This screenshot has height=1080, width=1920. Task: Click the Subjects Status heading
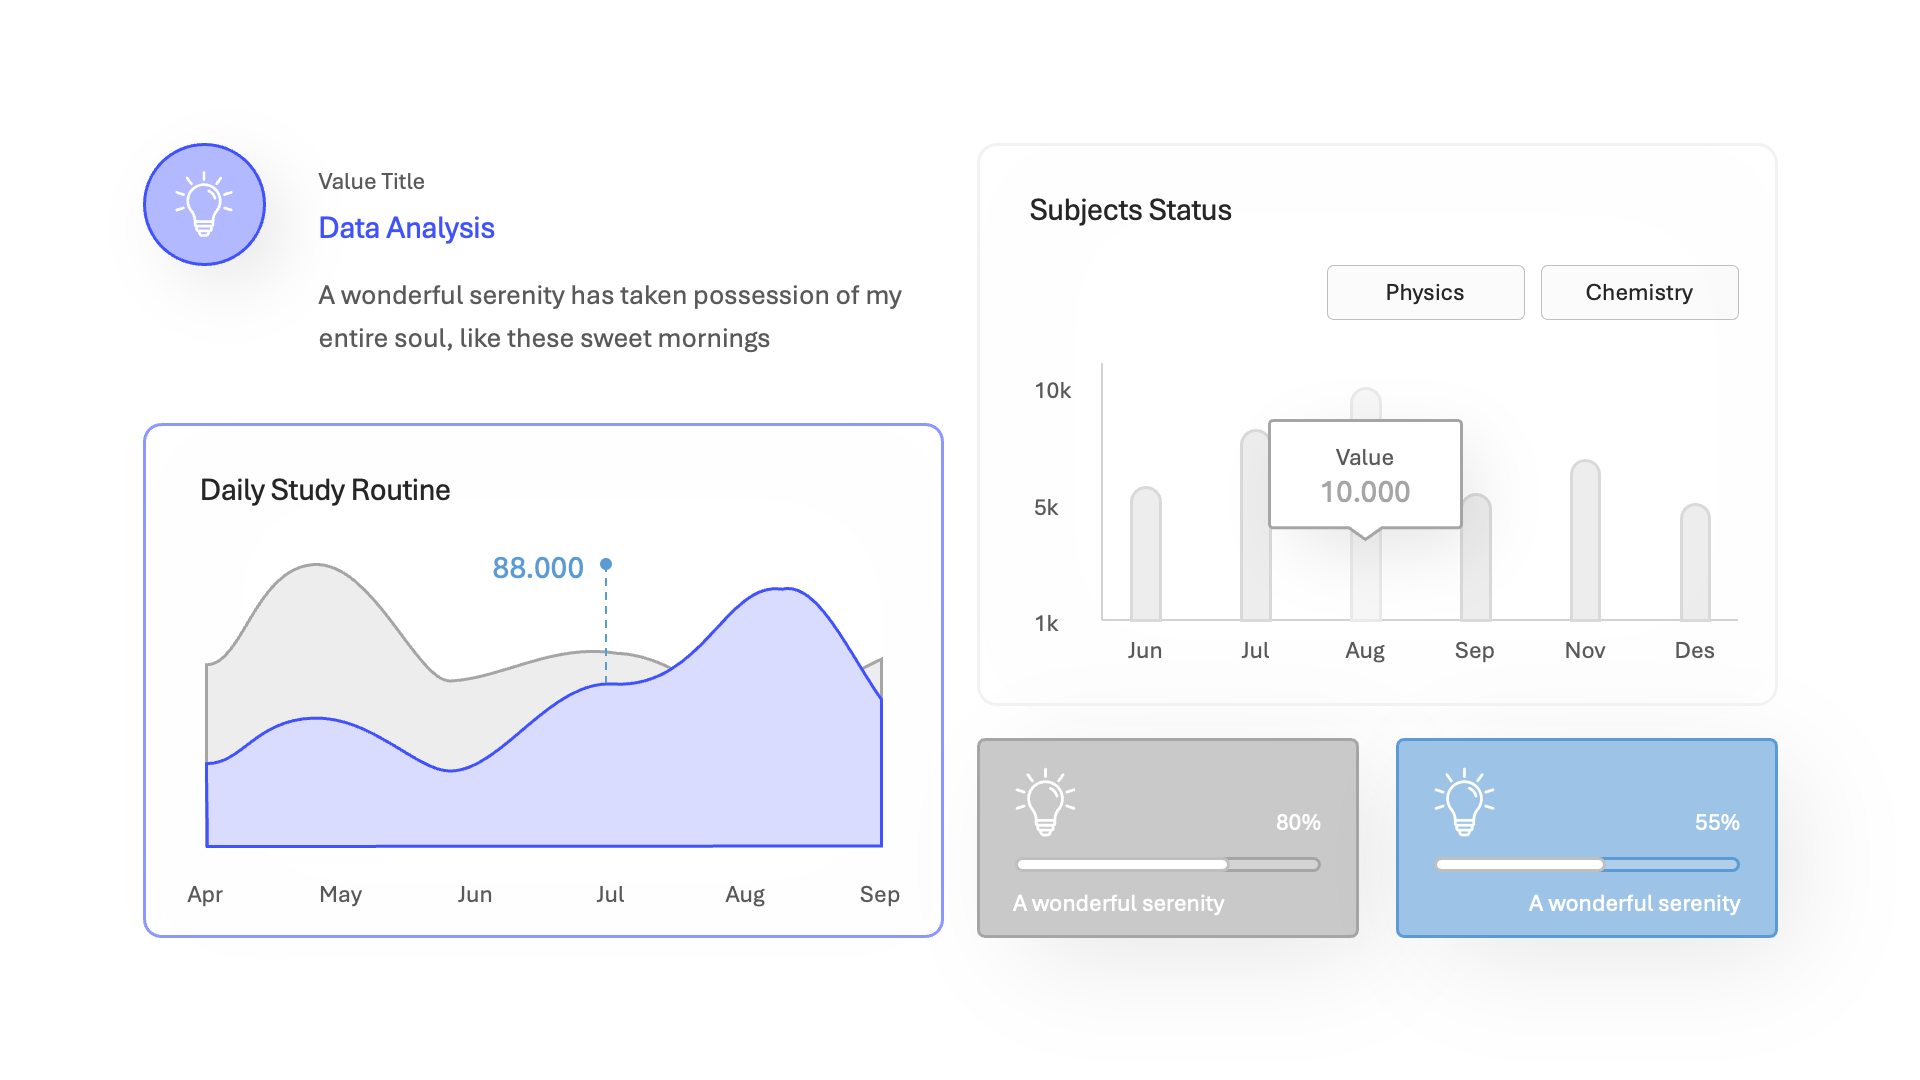click(1130, 210)
